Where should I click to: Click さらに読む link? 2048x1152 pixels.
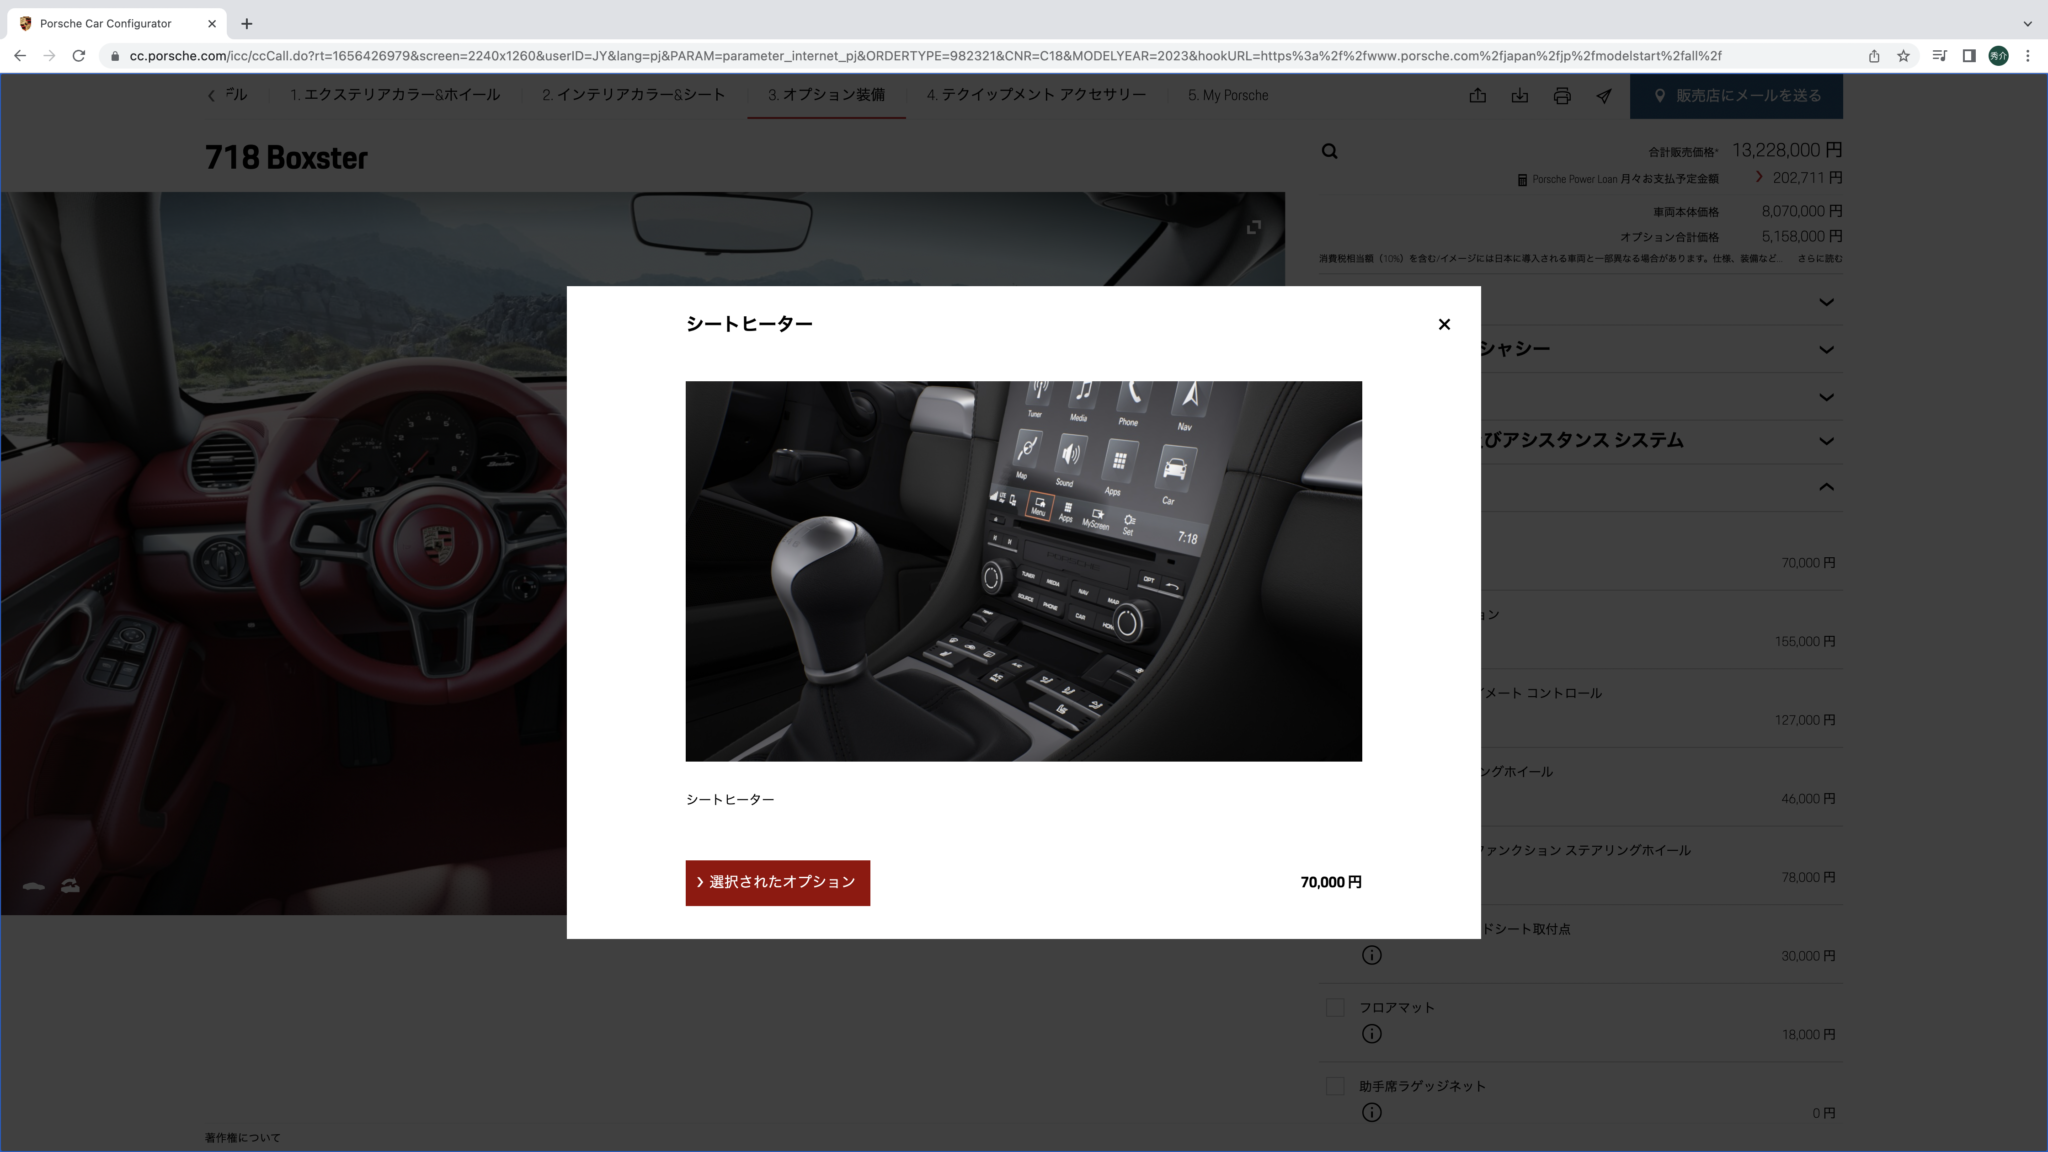click(1819, 259)
